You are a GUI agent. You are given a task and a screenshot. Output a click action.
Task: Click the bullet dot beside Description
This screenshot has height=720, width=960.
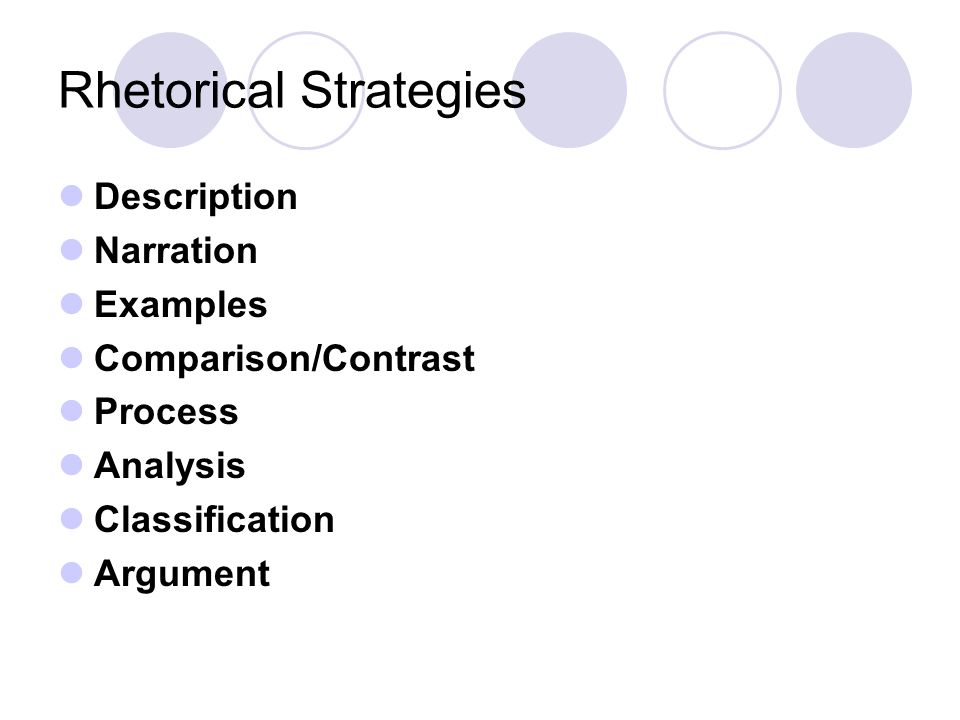coord(72,196)
